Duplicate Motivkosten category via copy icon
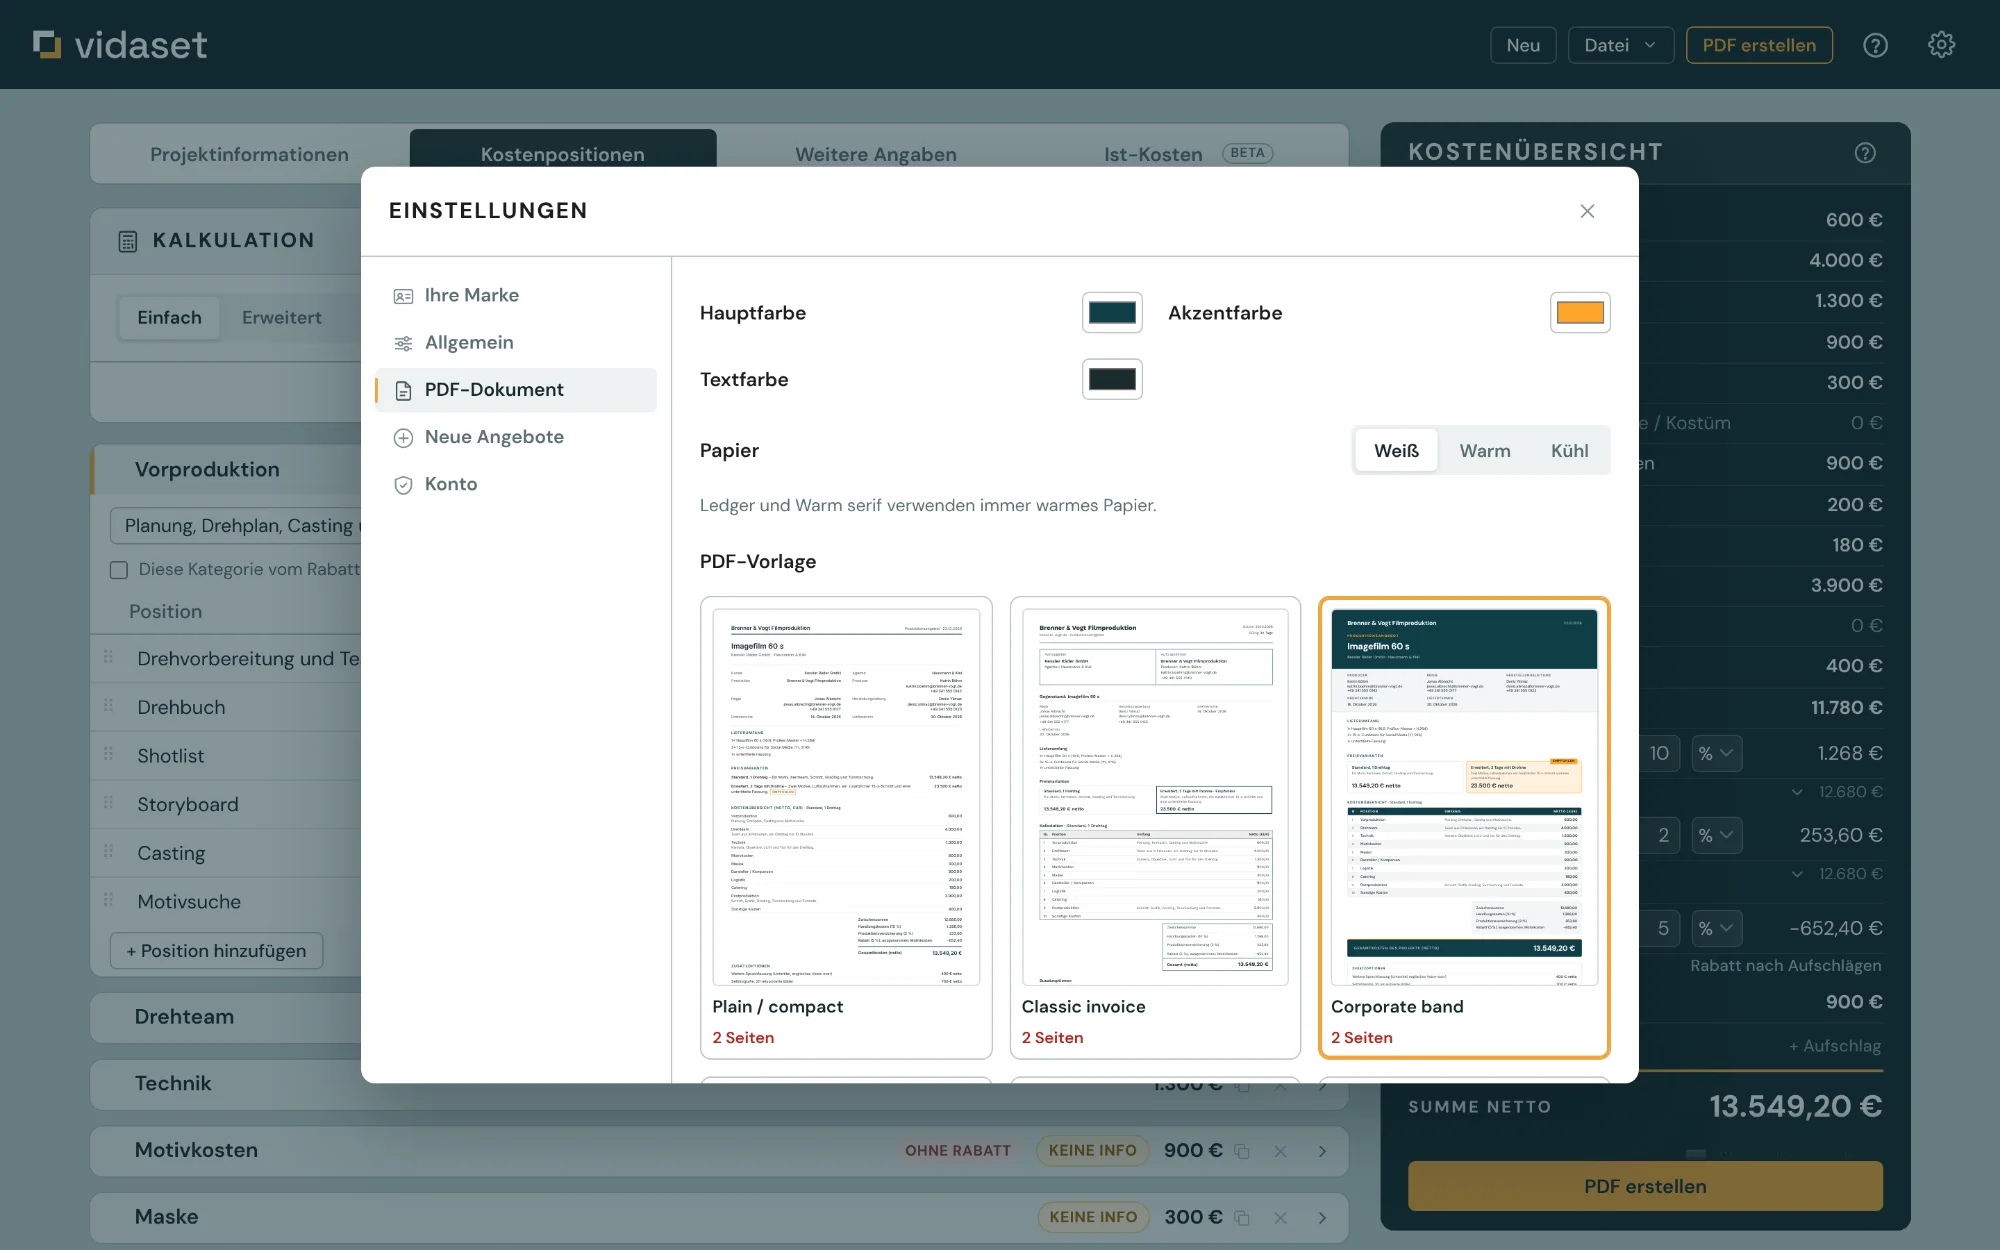Viewport: 2000px width, 1250px height. (x=1242, y=1151)
